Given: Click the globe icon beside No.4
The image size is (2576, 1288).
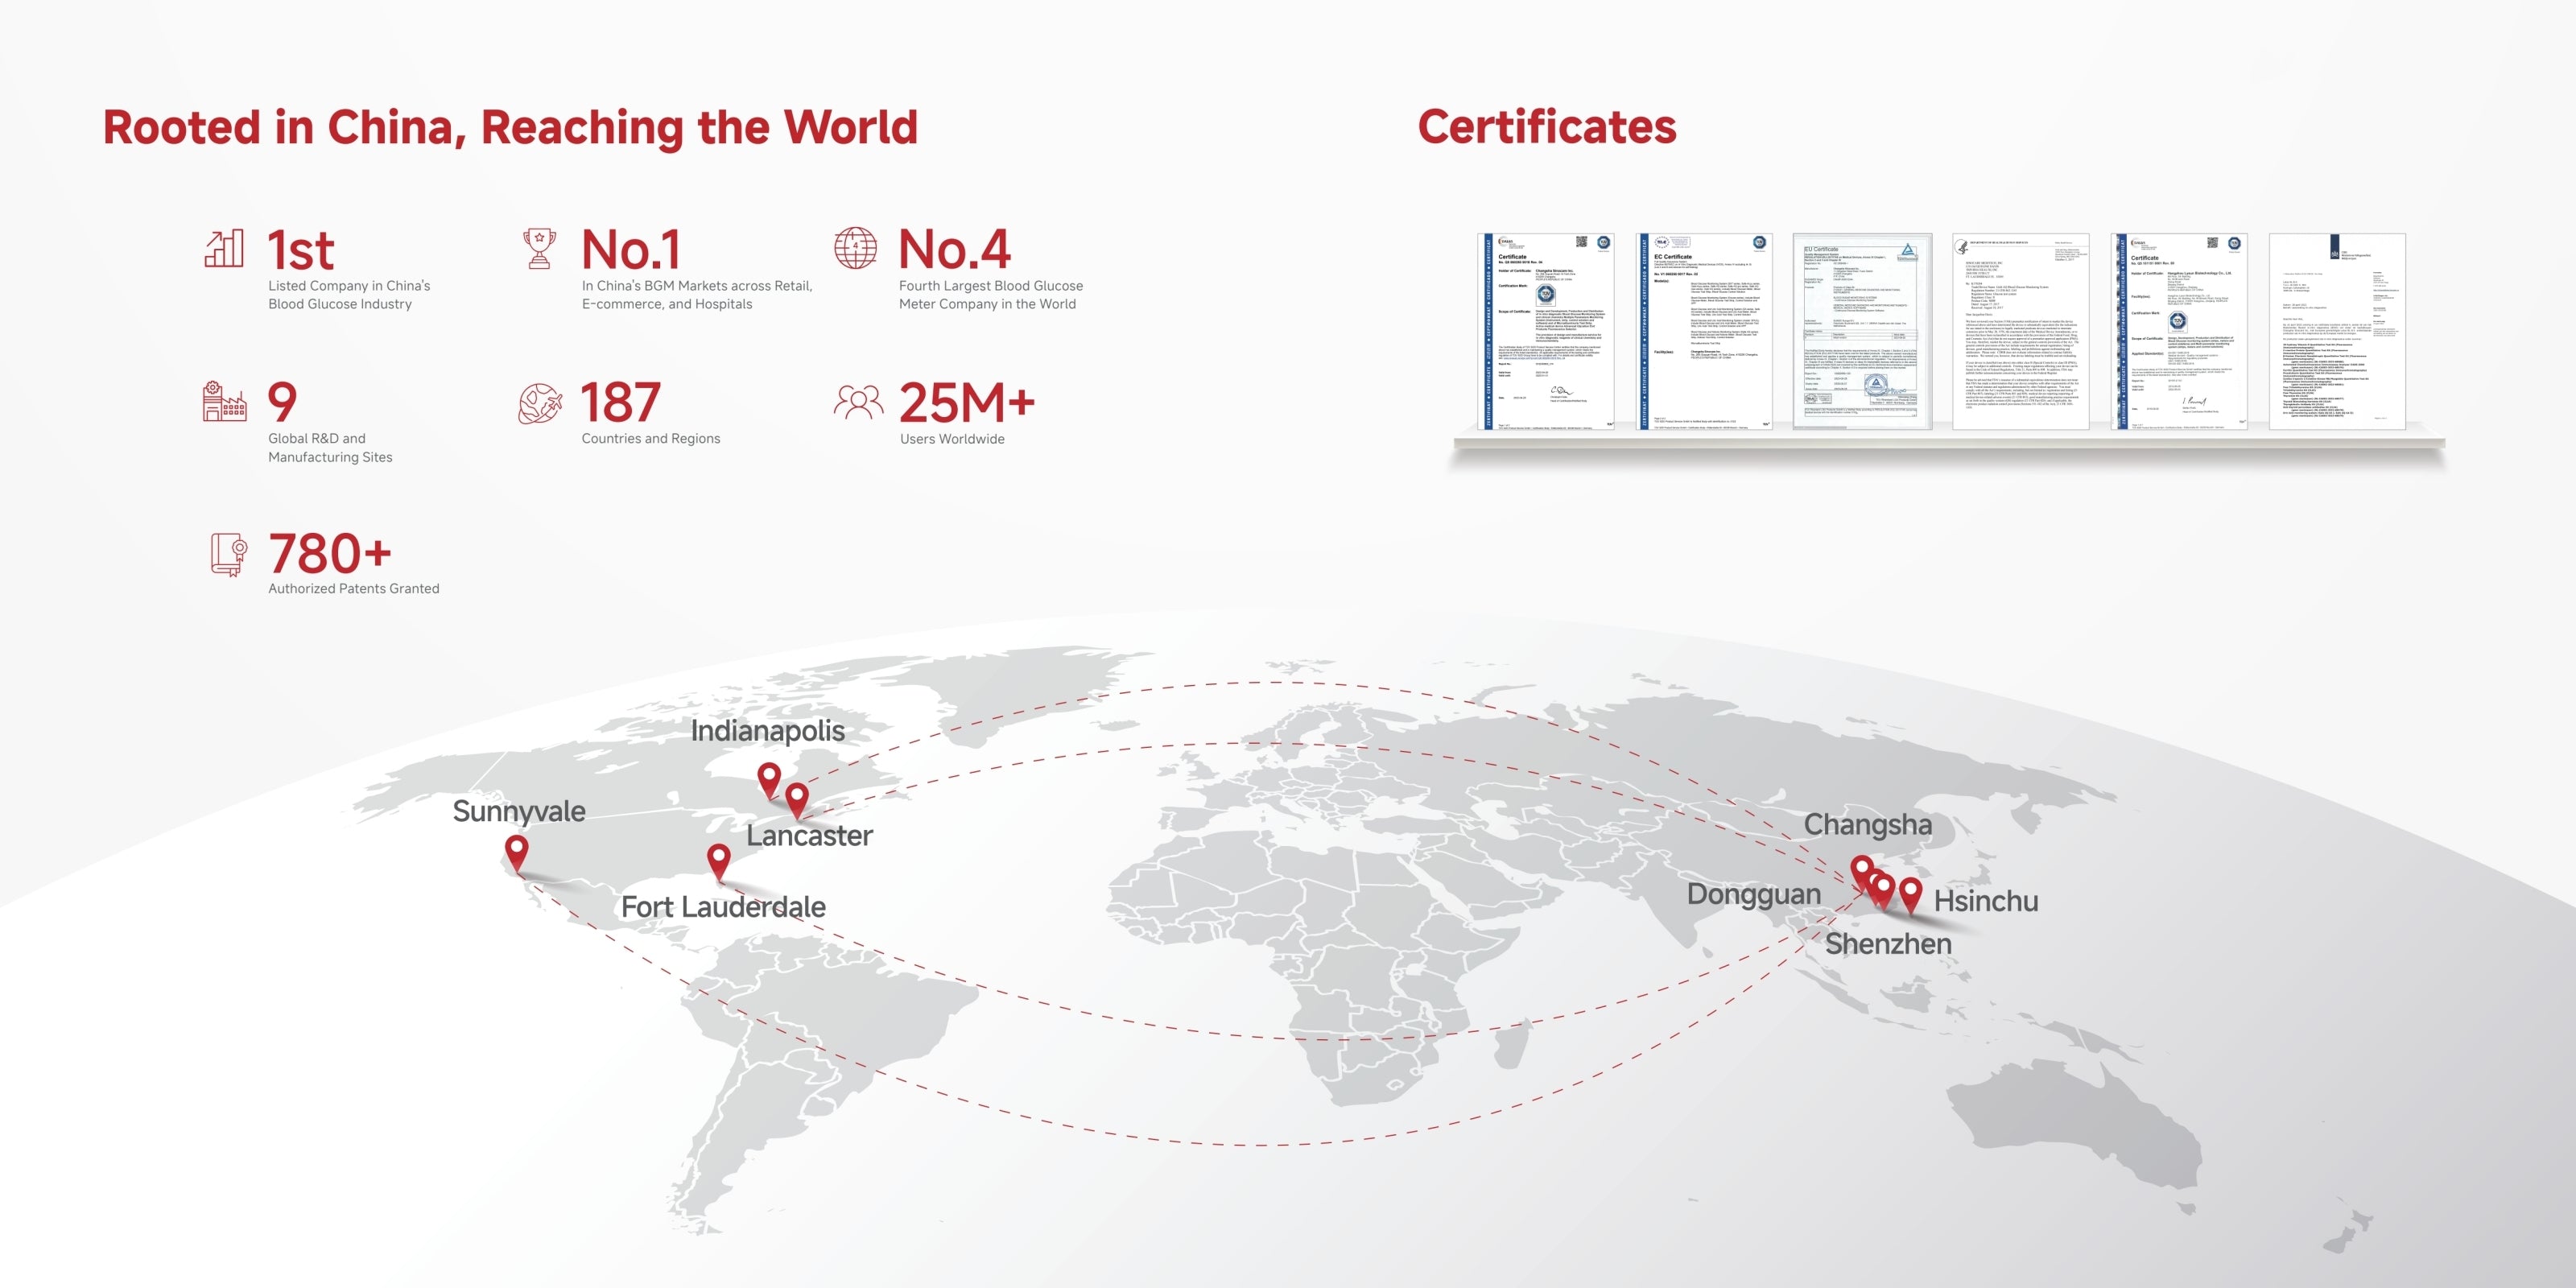Looking at the screenshot, I should [x=855, y=248].
